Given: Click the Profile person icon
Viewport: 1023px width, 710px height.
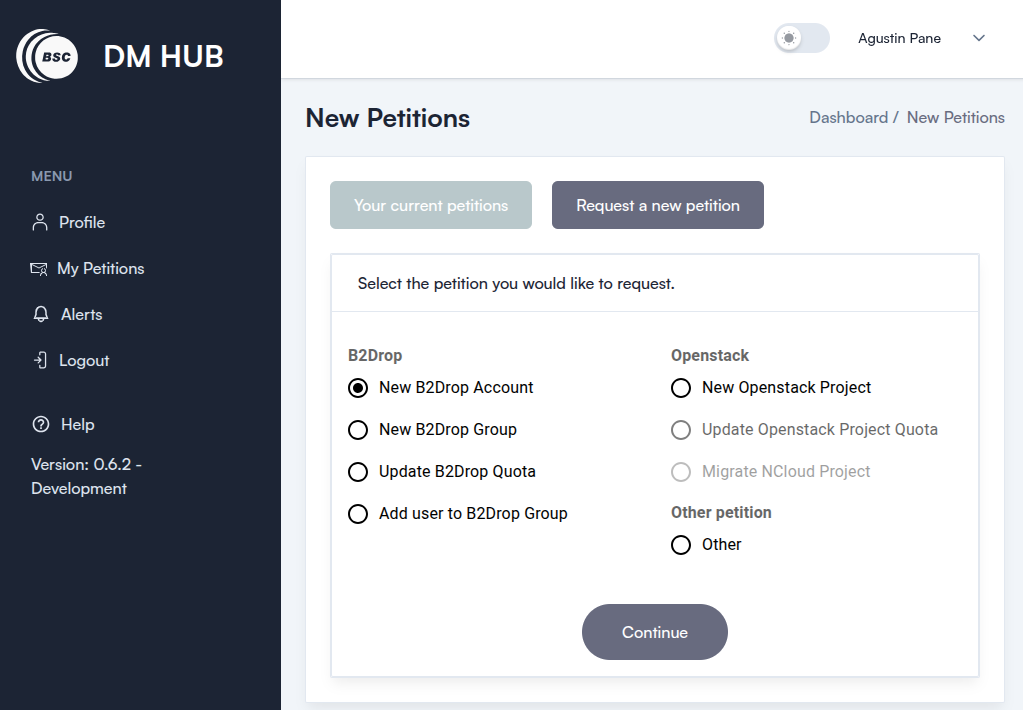Looking at the screenshot, I should click(x=40, y=223).
